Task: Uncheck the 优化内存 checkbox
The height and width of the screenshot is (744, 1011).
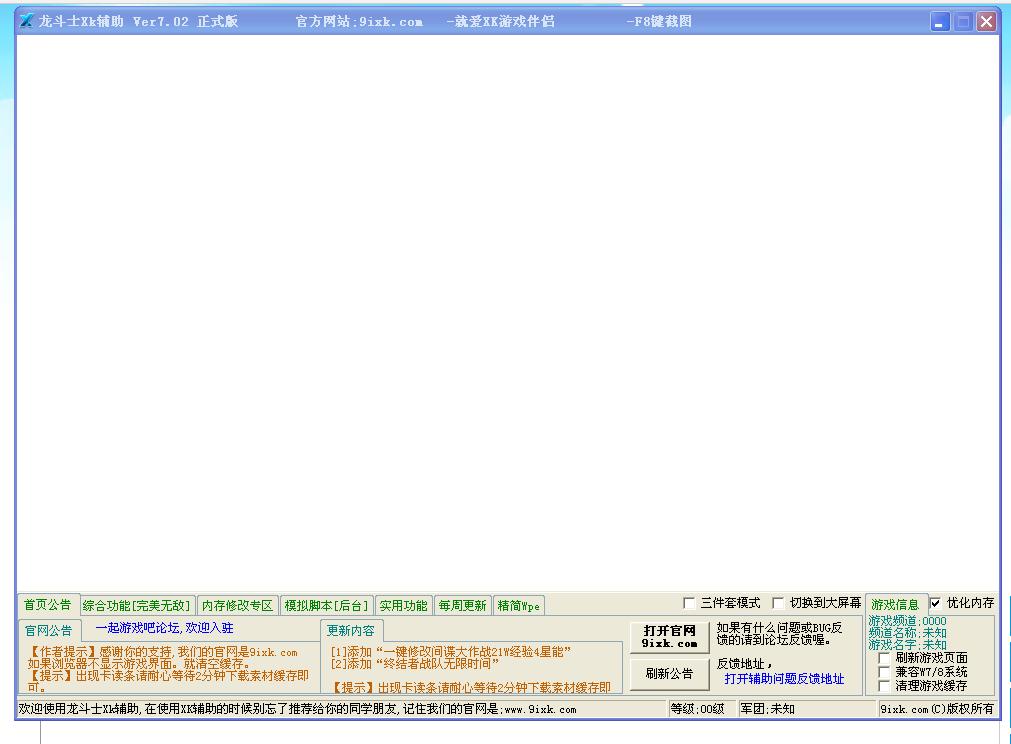Action: tap(935, 603)
